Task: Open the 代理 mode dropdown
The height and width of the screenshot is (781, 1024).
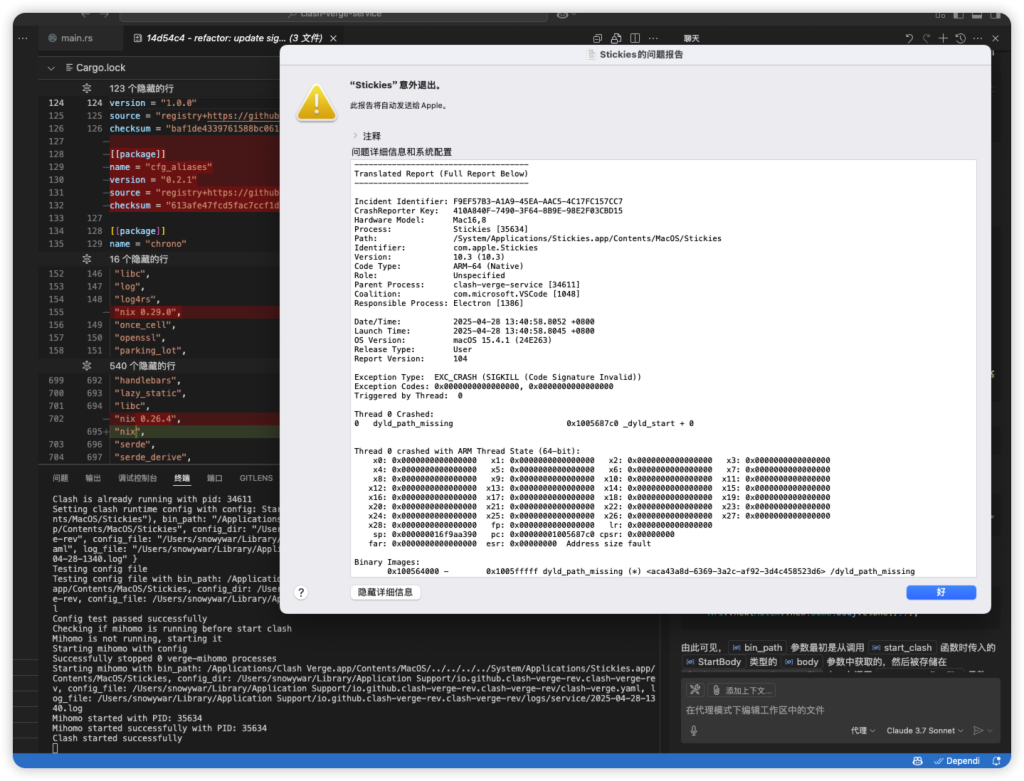Action: tap(862, 731)
